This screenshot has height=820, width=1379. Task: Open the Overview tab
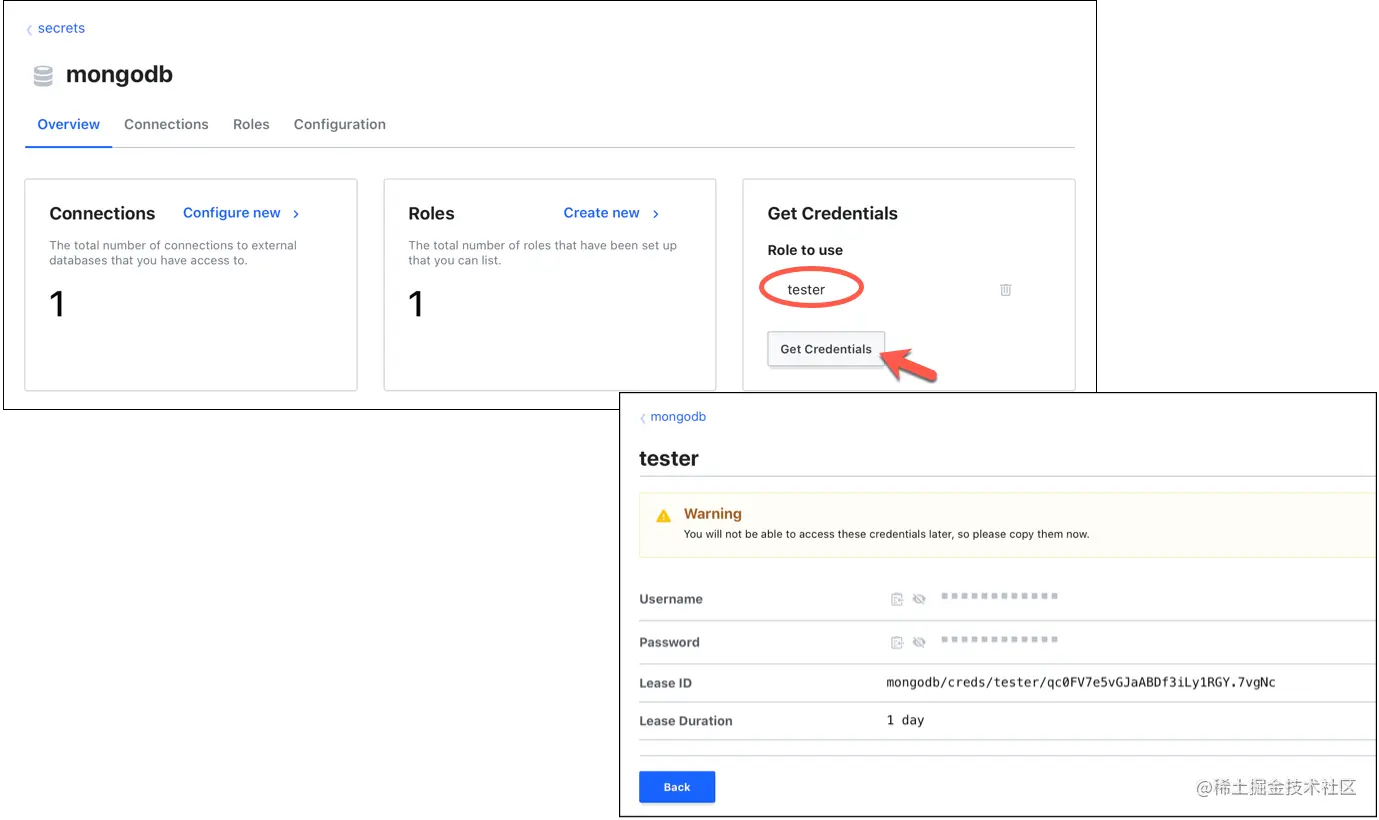point(69,124)
